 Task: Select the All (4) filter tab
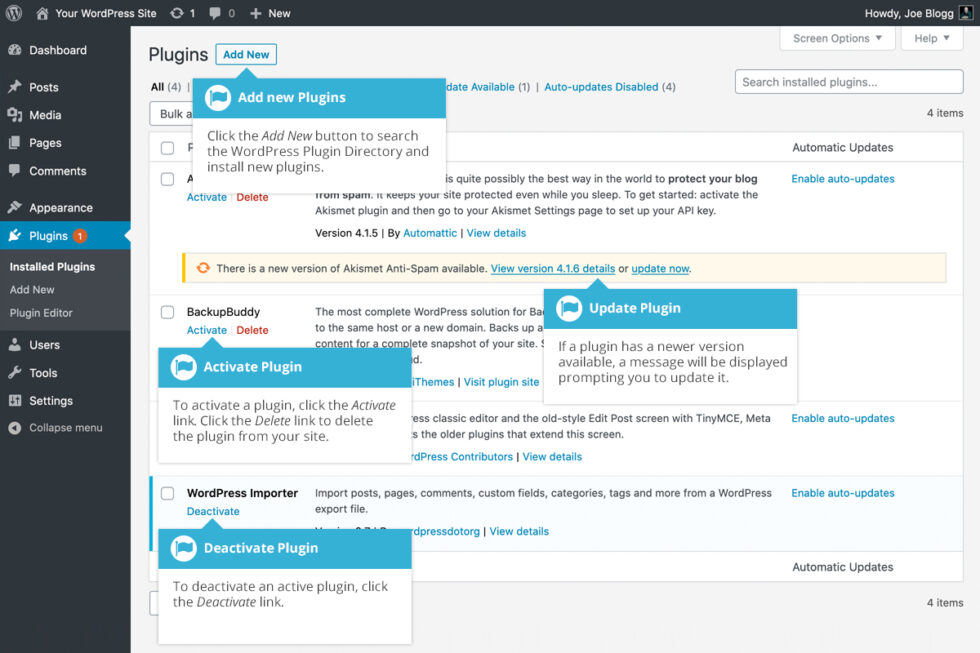[166, 87]
